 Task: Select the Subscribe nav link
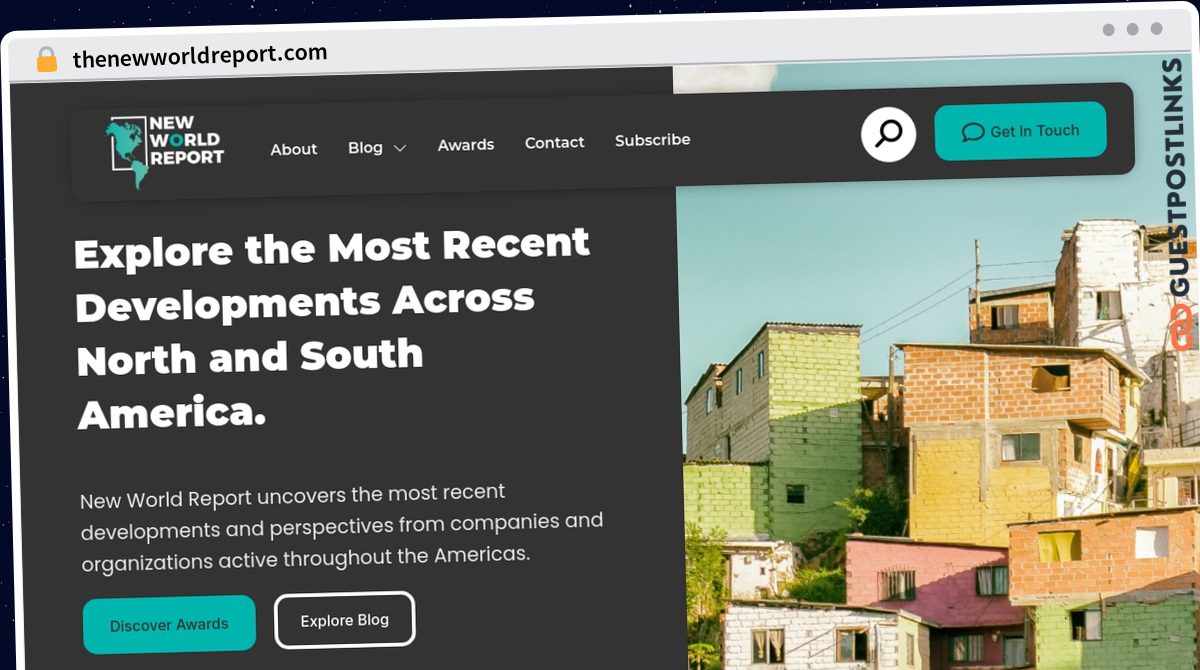click(653, 140)
